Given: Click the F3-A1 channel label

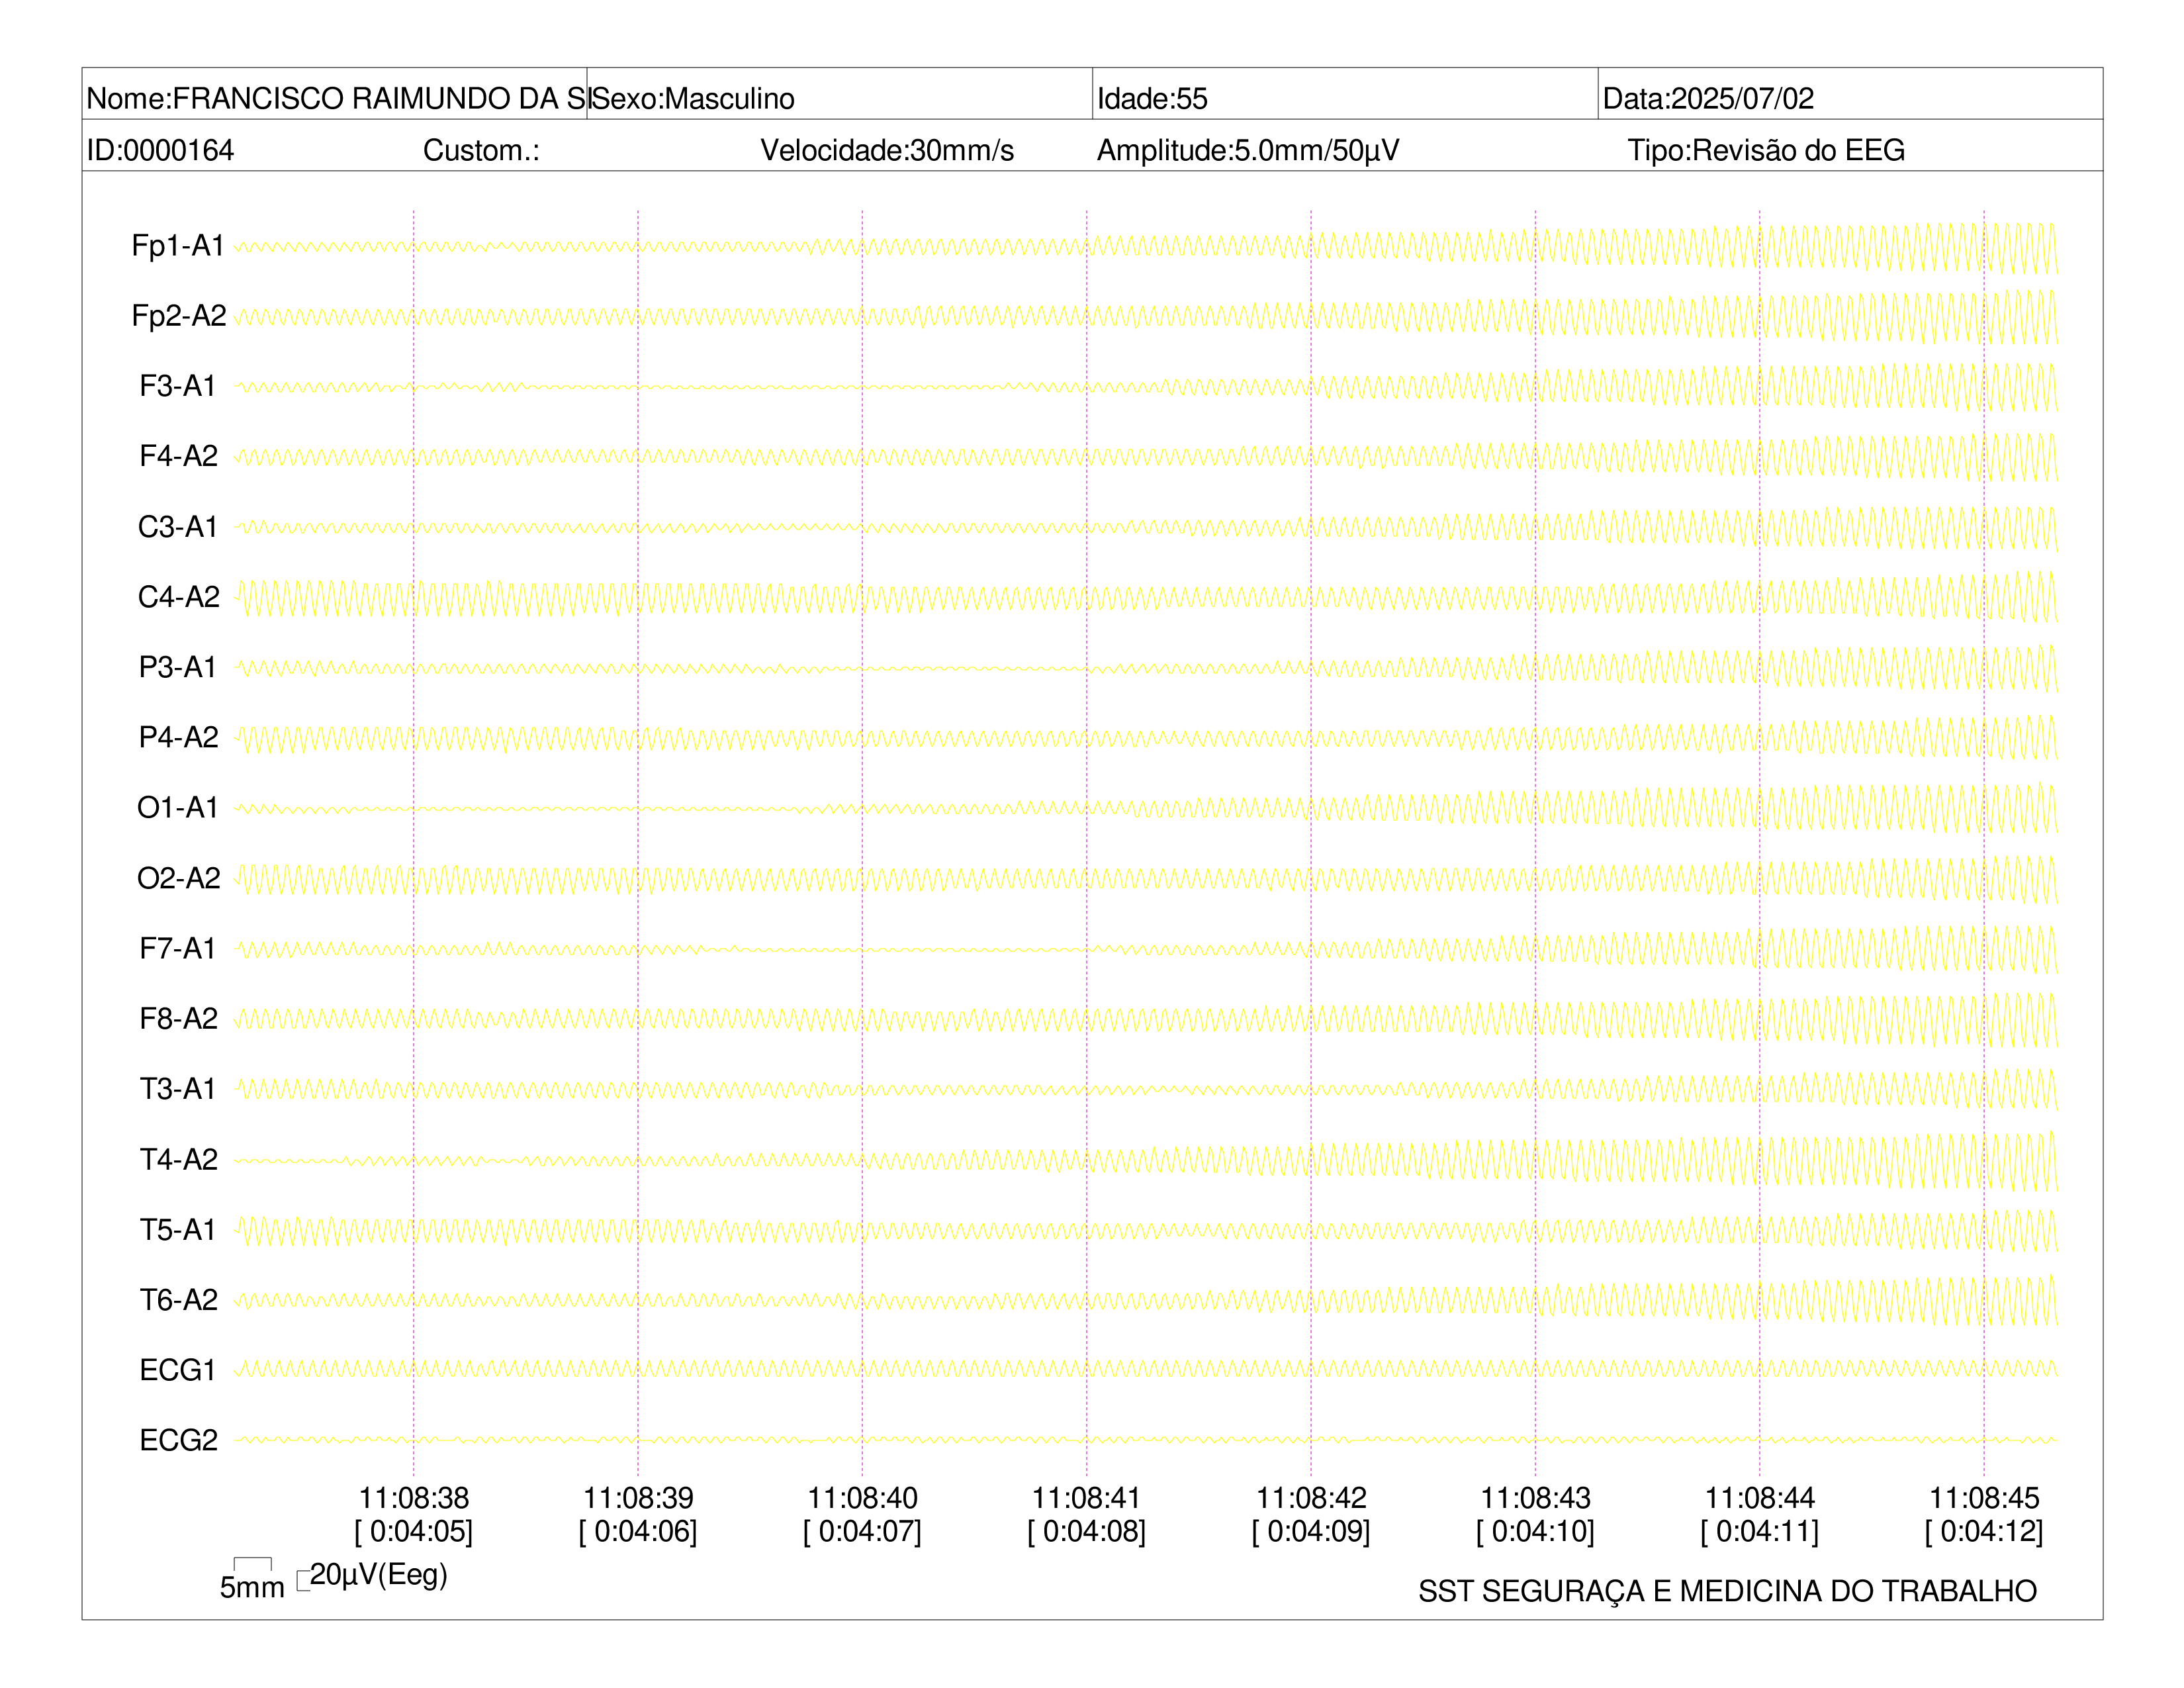Looking at the screenshot, I should coord(178,386).
